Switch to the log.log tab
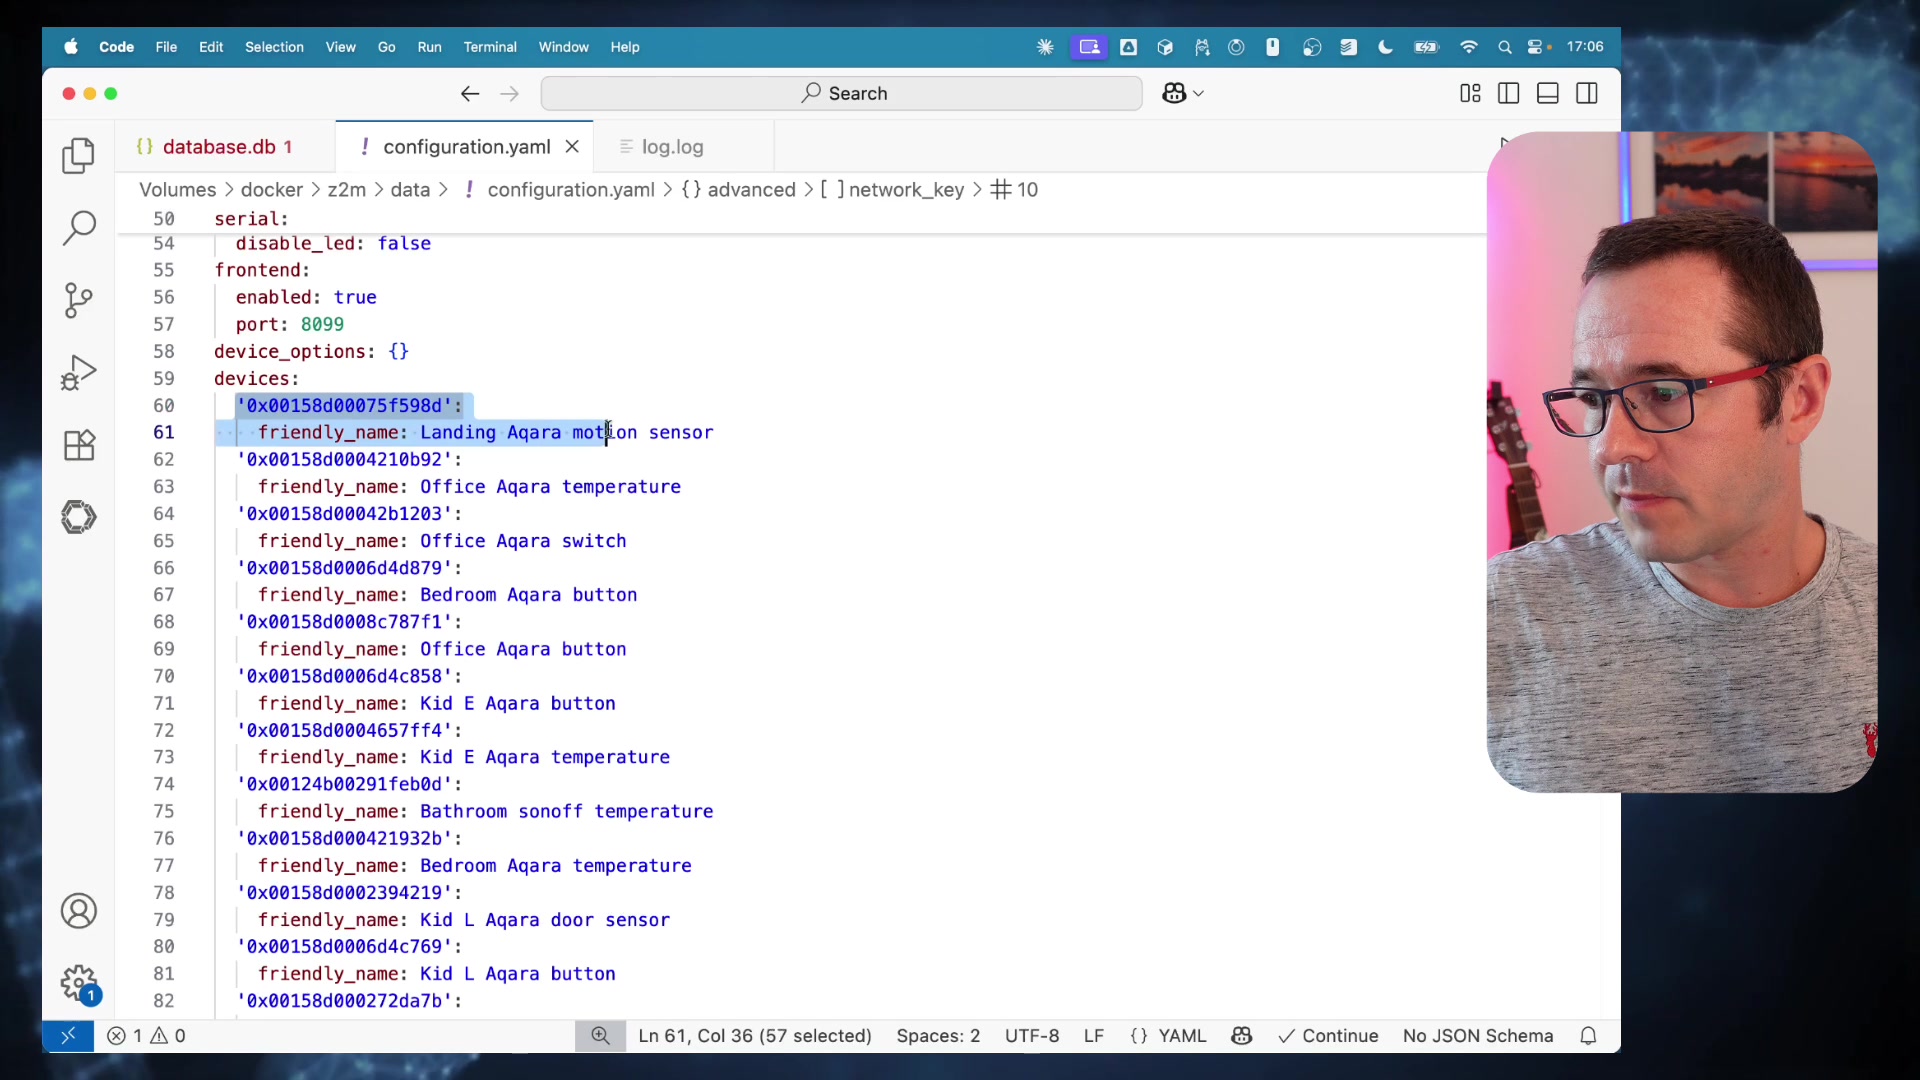1920x1080 pixels. [x=673, y=147]
